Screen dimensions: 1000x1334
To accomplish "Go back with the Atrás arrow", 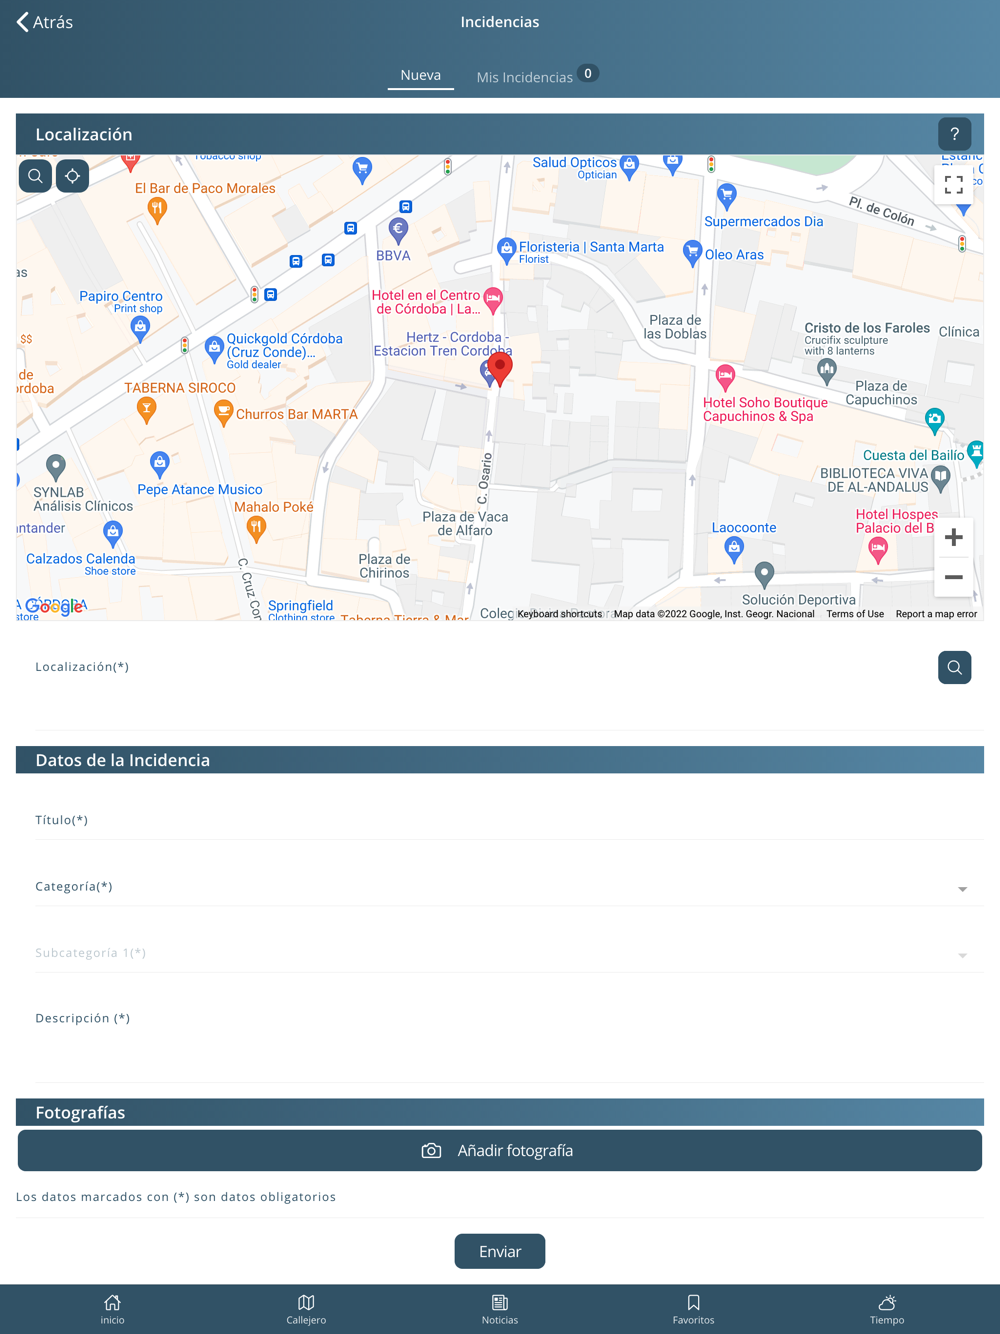I will pyautogui.click(x=44, y=22).
